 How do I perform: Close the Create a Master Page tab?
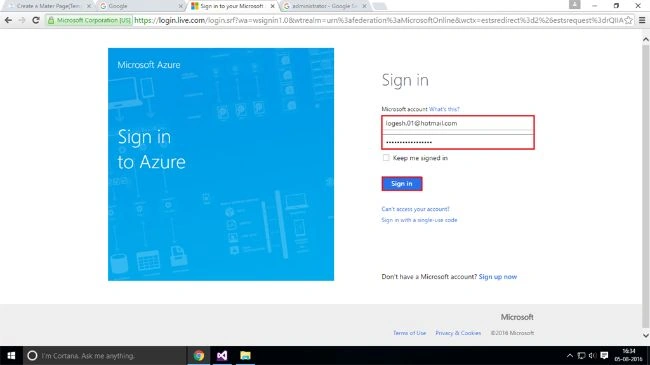click(88, 6)
